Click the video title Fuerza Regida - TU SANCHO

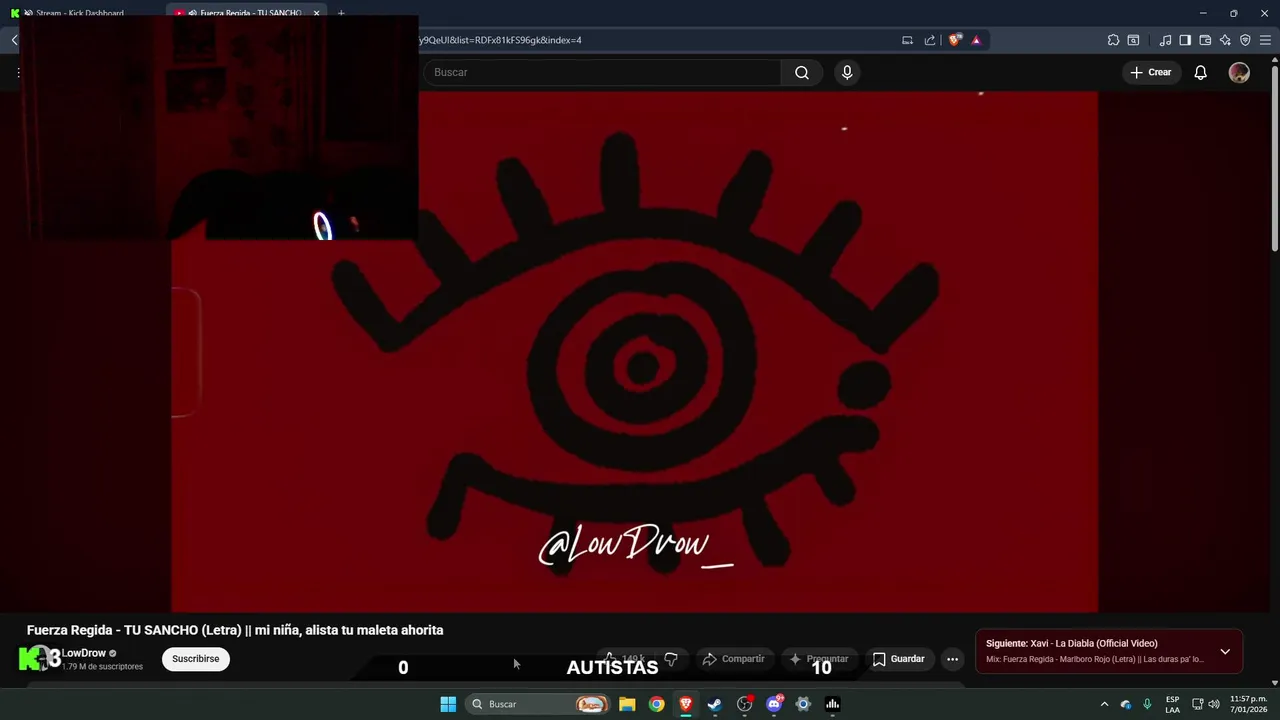(235, 630)
